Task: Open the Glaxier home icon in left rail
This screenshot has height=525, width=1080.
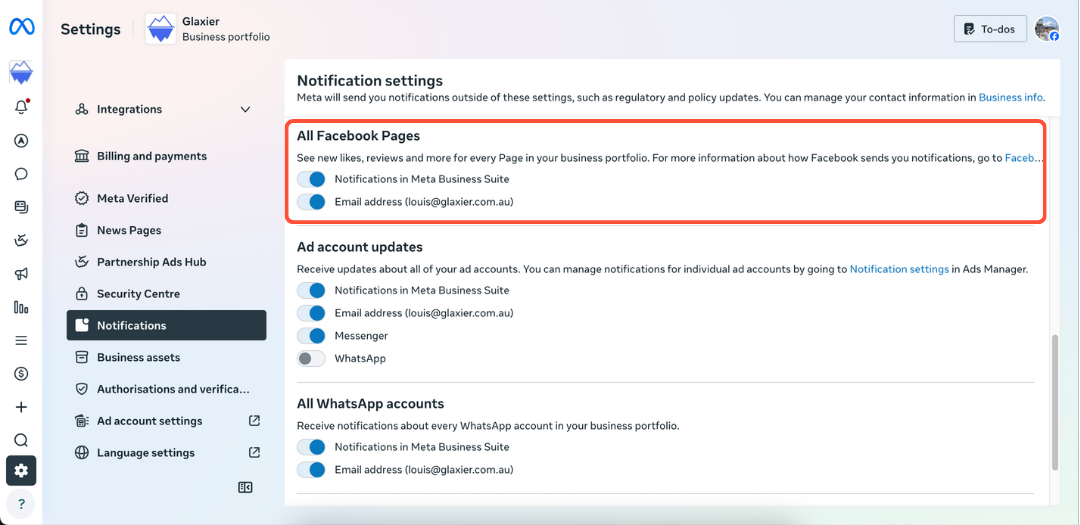Action: click(21, 73)
